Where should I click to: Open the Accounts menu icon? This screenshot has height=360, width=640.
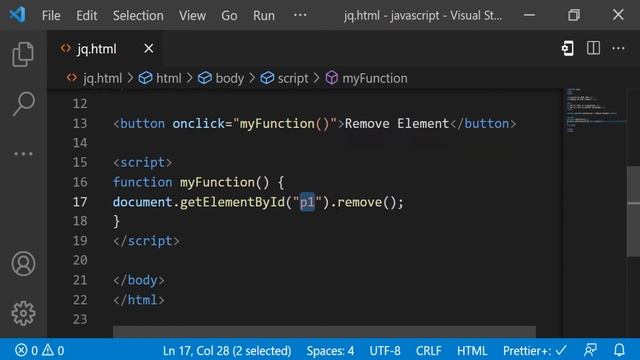[23, 264]
